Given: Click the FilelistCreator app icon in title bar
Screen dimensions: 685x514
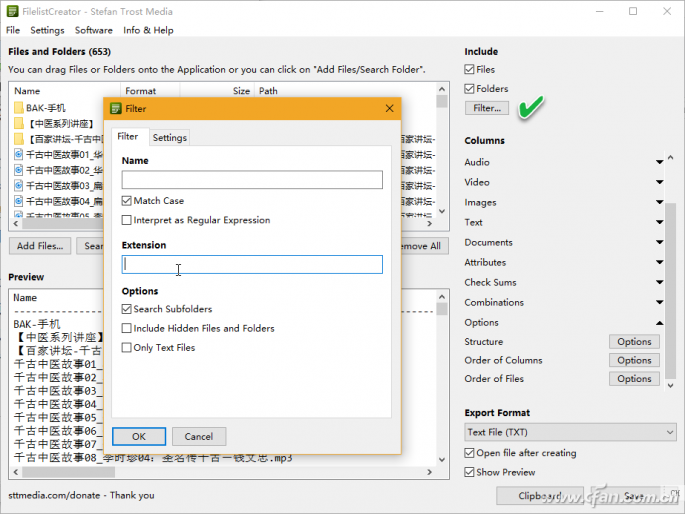Looking at the screenshot, I should coord(12,11).
